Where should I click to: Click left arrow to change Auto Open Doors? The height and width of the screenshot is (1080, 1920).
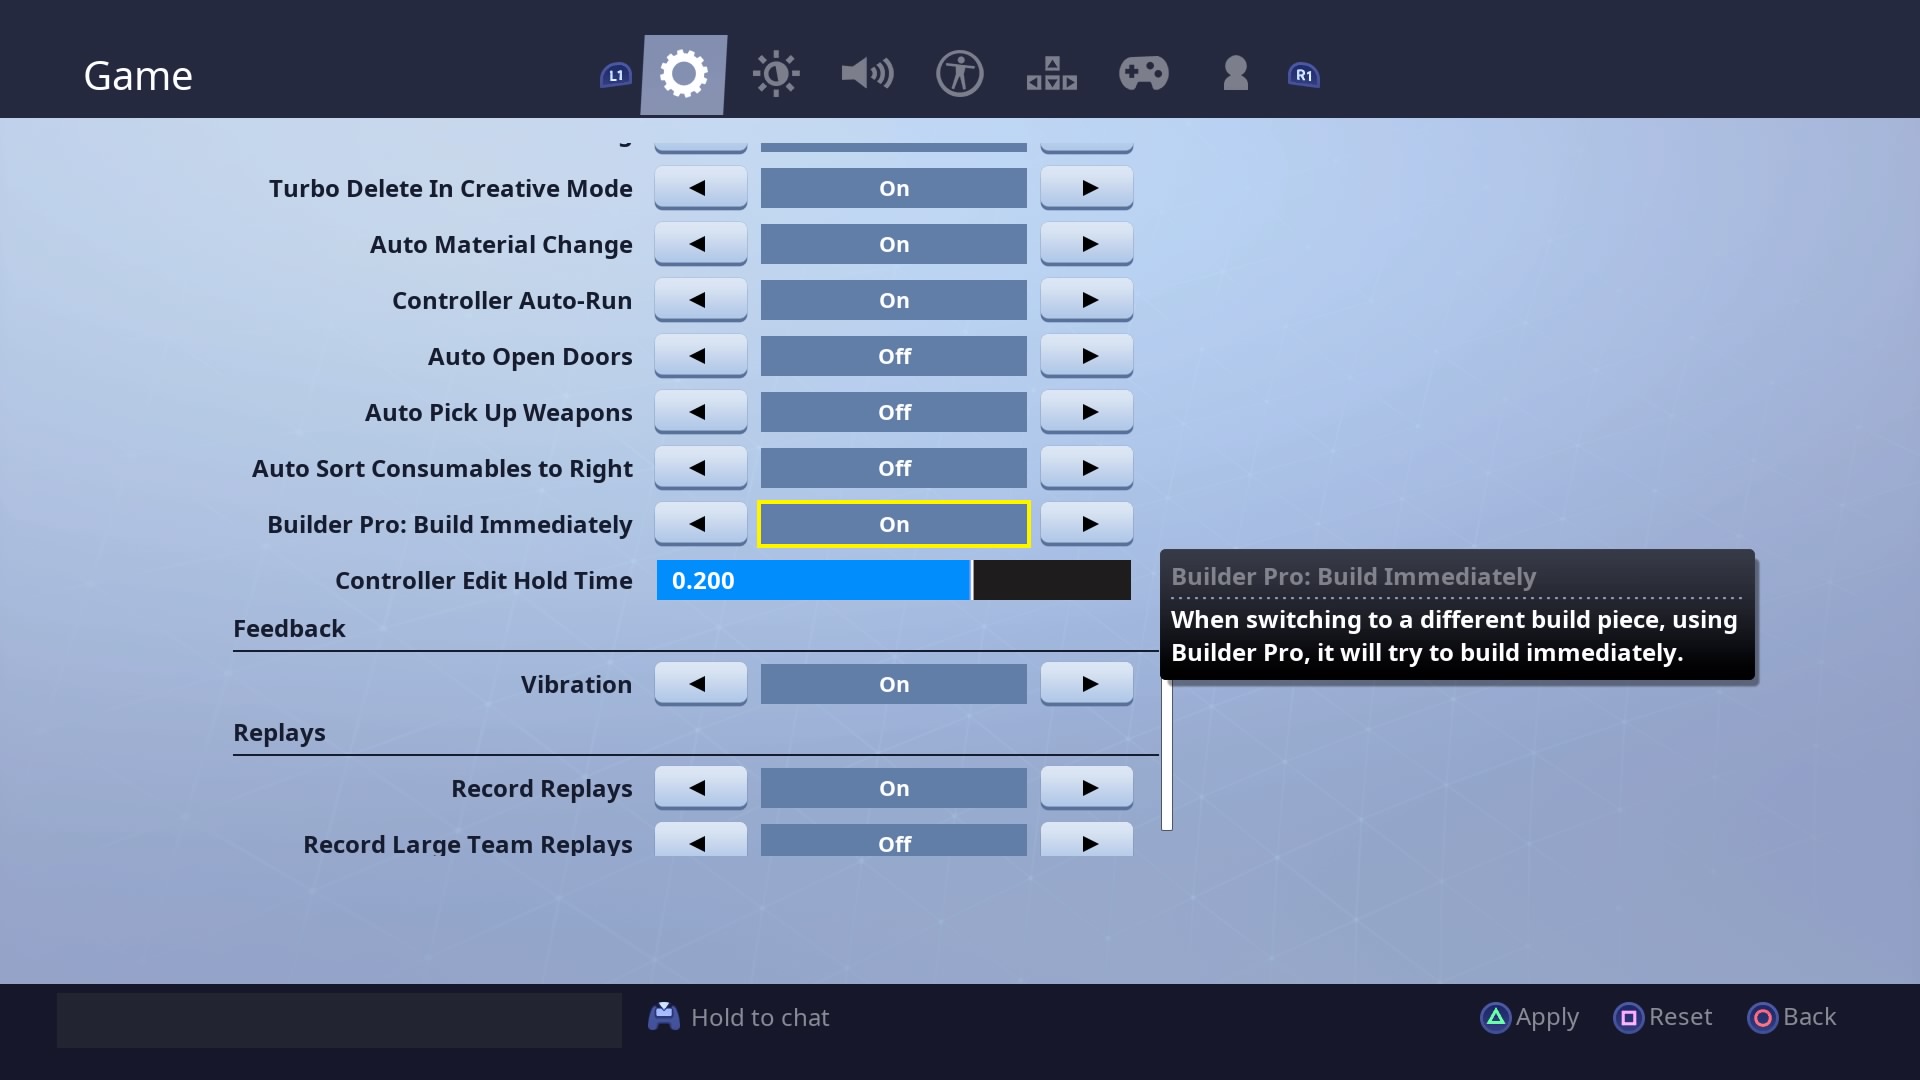point(699,355)
